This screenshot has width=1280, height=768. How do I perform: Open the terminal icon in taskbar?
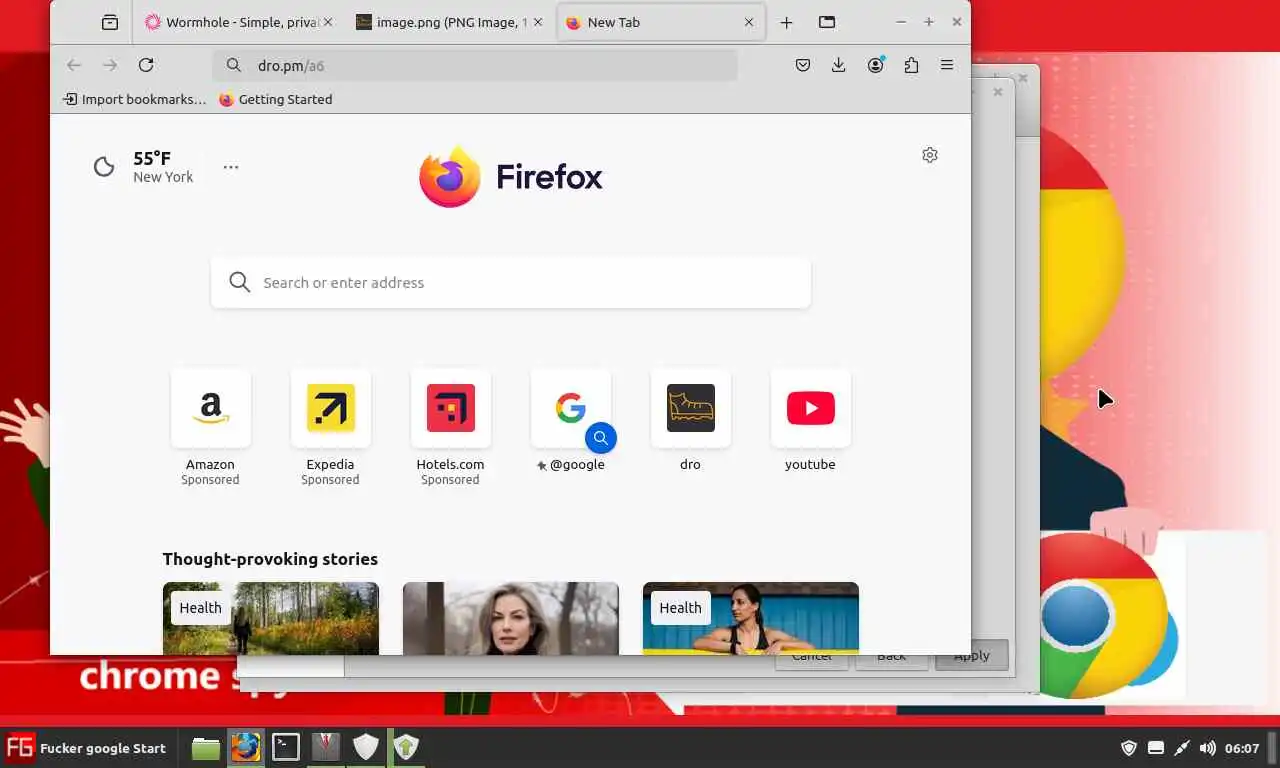[286, 747]
